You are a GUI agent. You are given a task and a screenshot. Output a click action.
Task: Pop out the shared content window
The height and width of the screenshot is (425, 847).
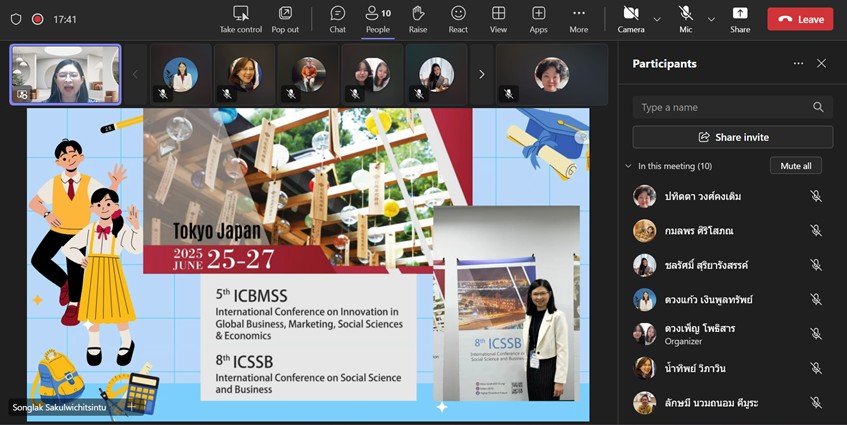(285, 18)
